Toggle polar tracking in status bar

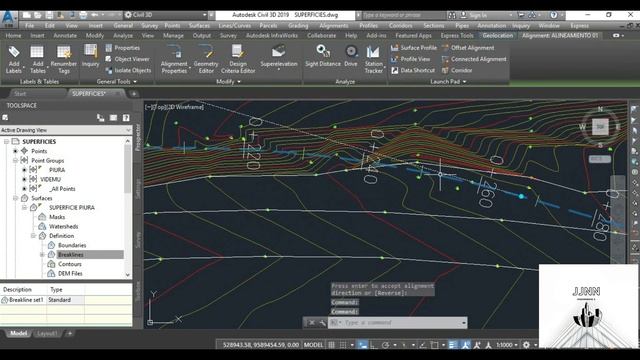[x=385, y=345]
